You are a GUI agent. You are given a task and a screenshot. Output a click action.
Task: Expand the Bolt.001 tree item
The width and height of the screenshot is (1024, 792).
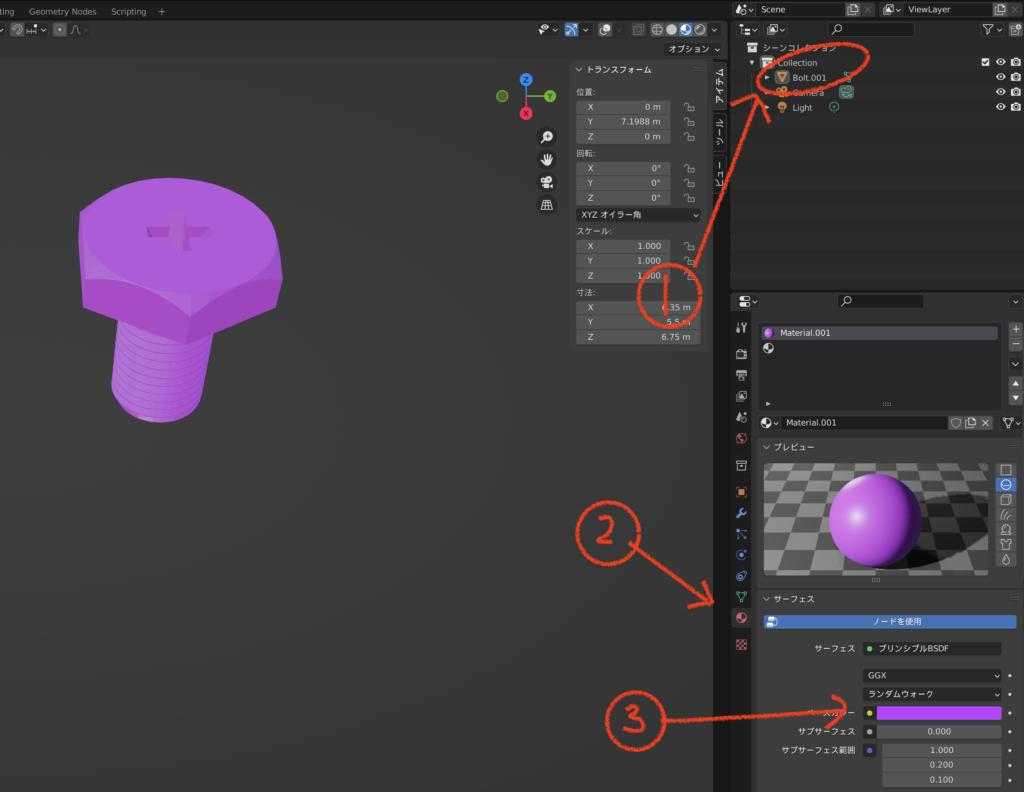(767, 77)
